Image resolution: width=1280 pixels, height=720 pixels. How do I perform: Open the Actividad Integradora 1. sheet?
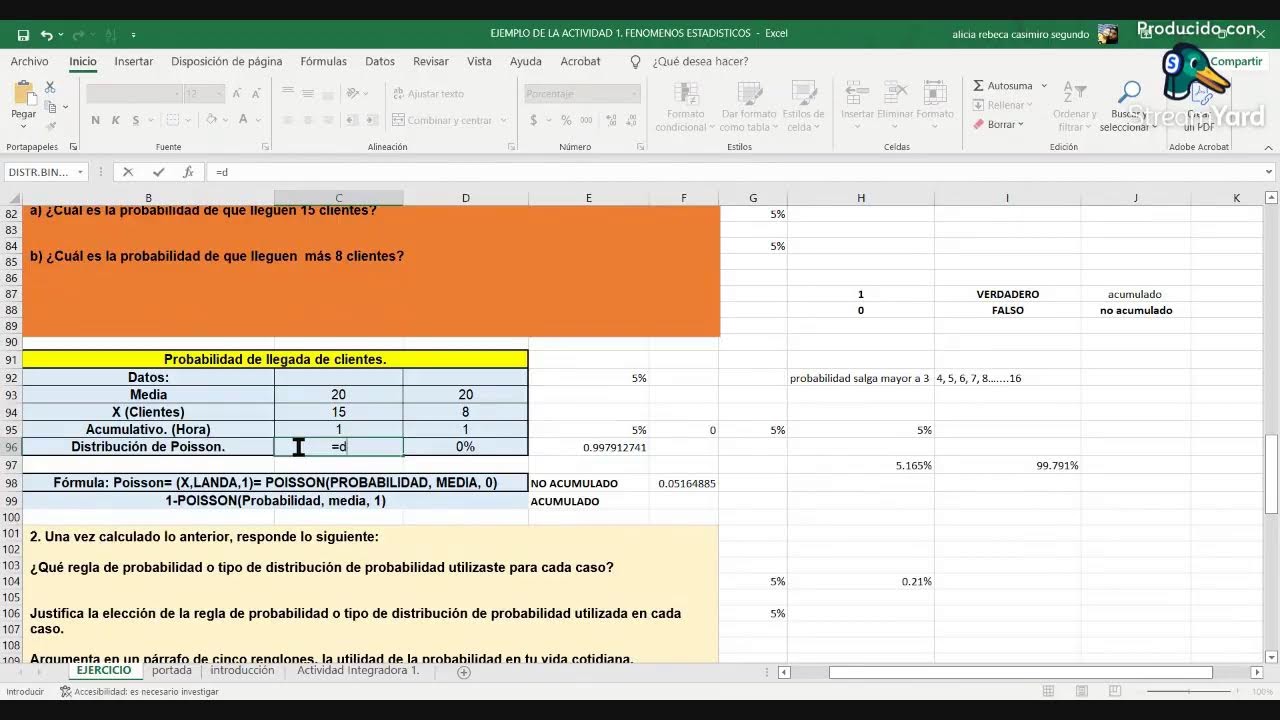coord(358,670)
